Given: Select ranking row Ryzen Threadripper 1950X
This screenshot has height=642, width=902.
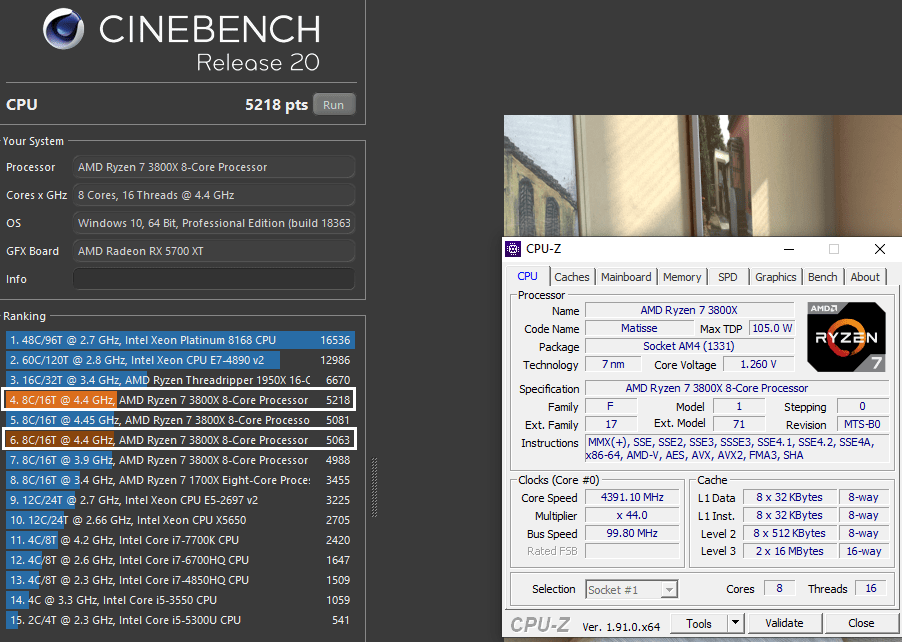Looking at the screenshot, I should point(180,380).
